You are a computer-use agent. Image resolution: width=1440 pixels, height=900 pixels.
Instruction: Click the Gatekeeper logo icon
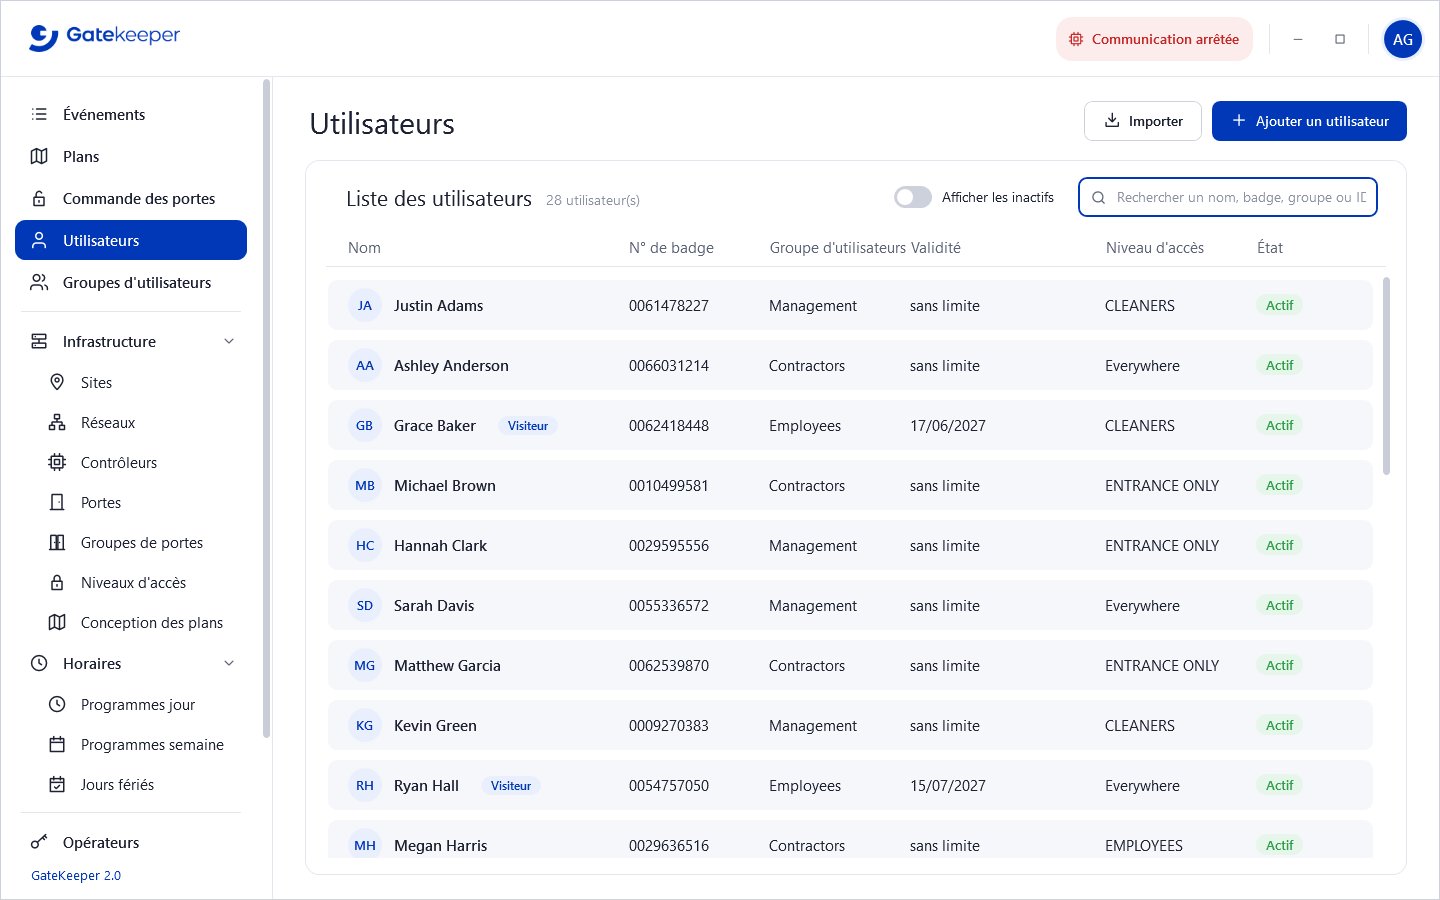point(44,38)
